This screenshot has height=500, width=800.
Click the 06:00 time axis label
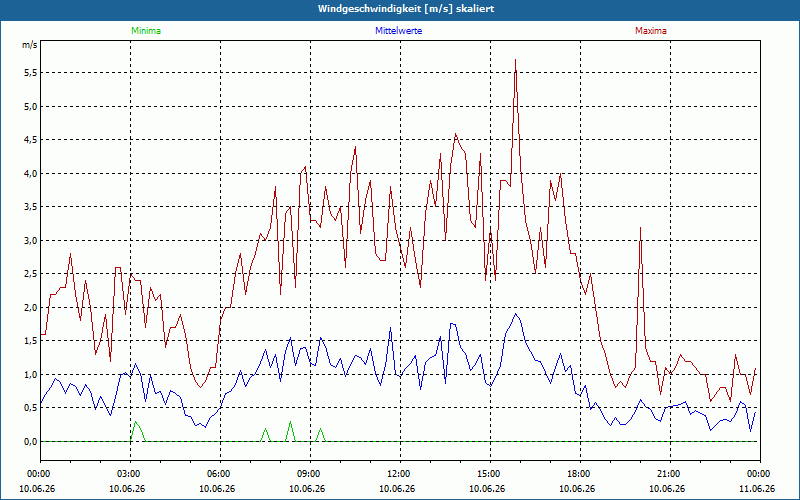(x=220, y=474)
